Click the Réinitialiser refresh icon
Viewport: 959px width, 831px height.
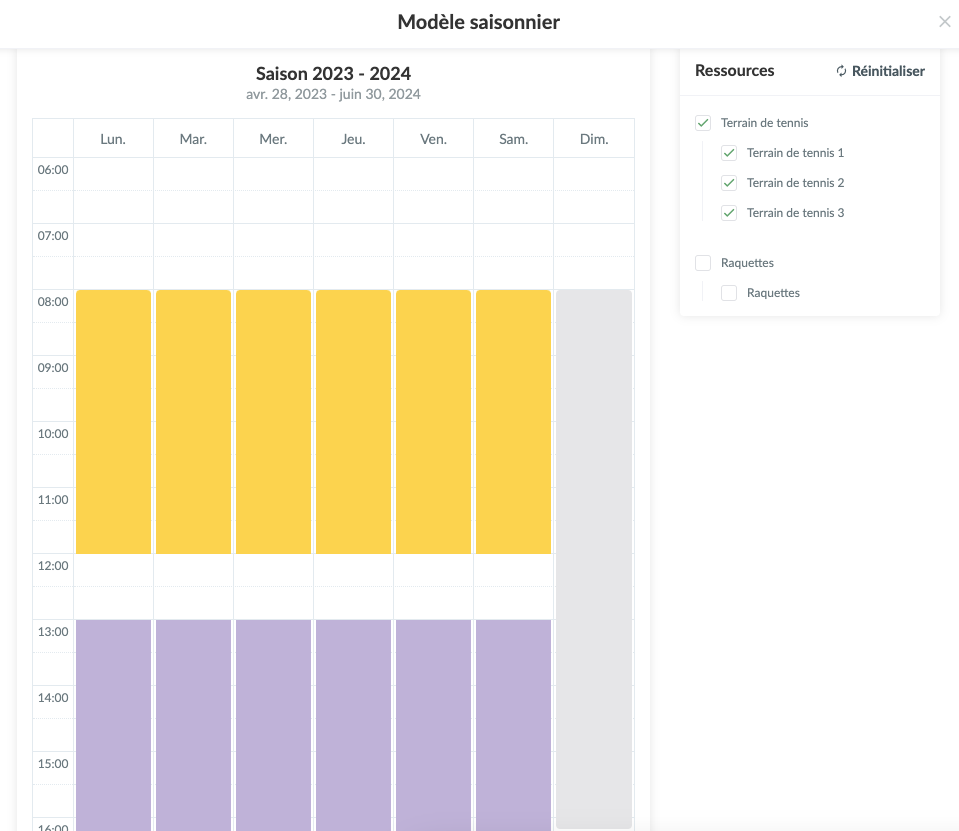[x=842, y=72]
